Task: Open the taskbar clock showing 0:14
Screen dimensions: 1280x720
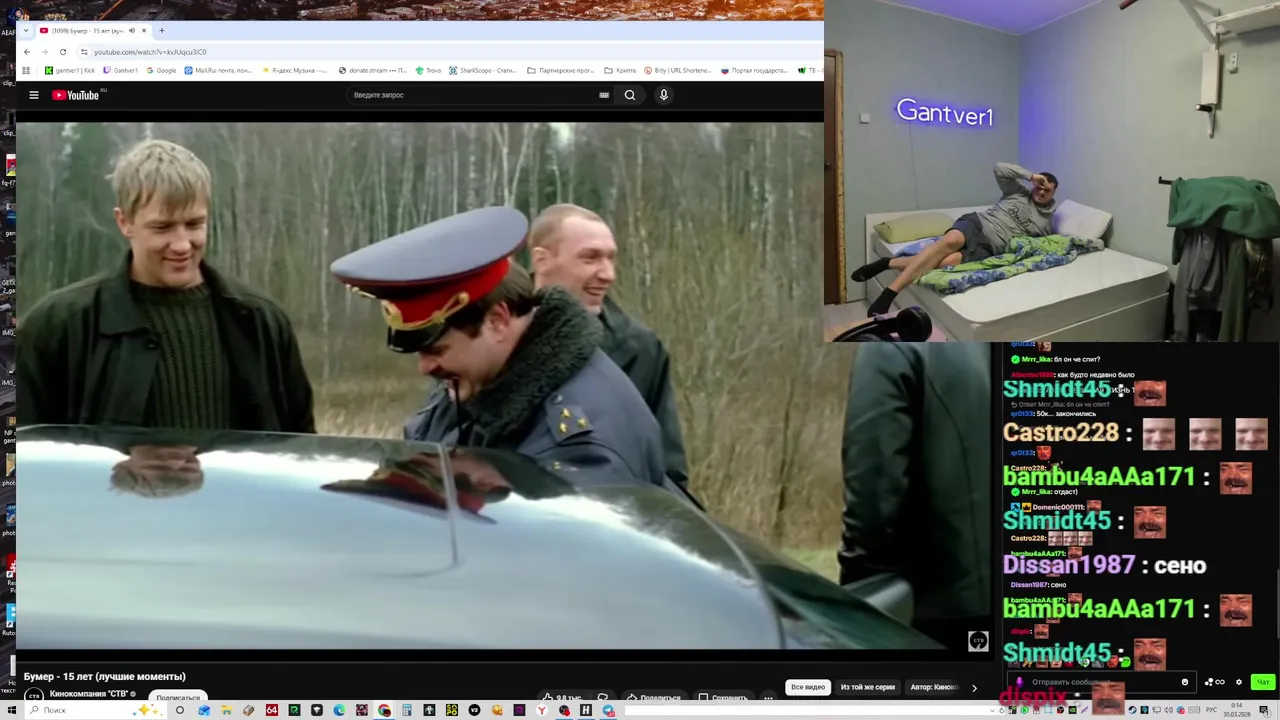Action: [1237, 710]
